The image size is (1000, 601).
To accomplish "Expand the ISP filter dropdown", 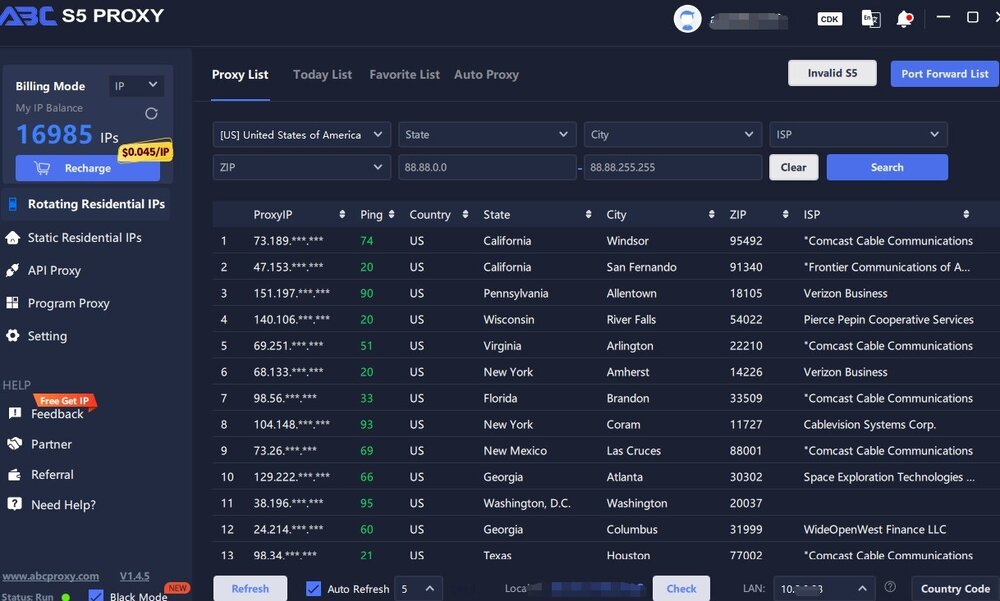I will (858, 135).
